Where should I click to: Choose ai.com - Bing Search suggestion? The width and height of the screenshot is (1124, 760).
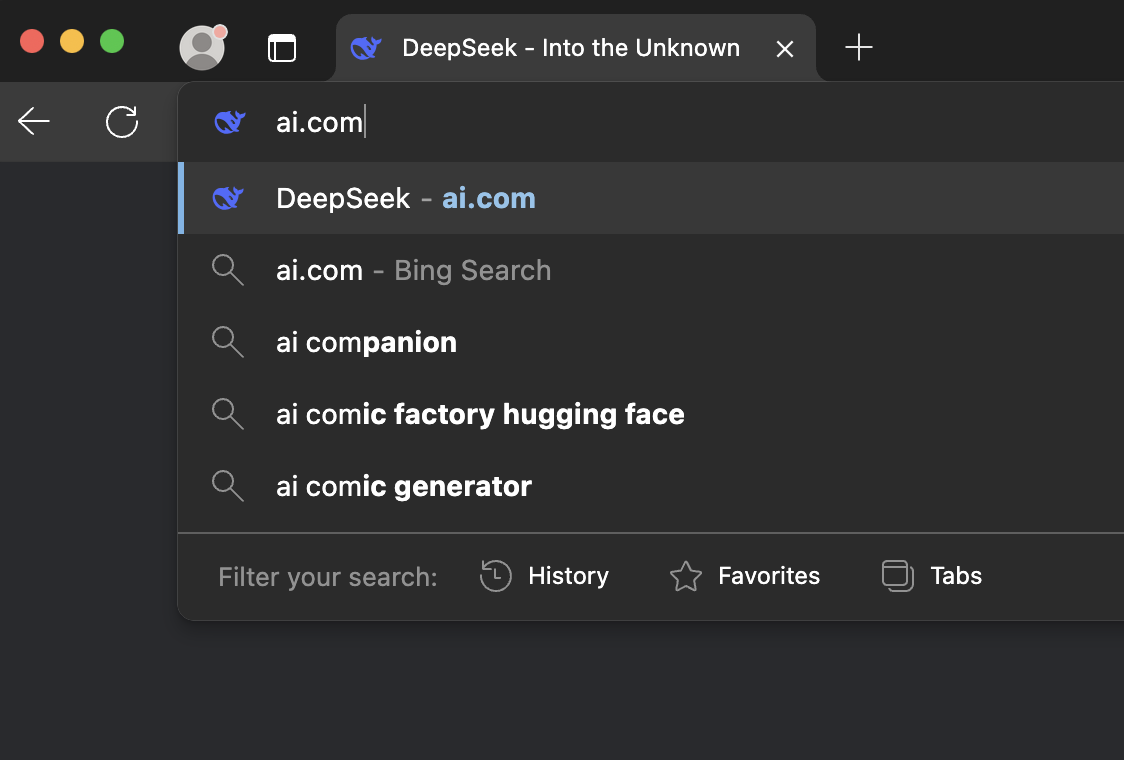(413, 270)
